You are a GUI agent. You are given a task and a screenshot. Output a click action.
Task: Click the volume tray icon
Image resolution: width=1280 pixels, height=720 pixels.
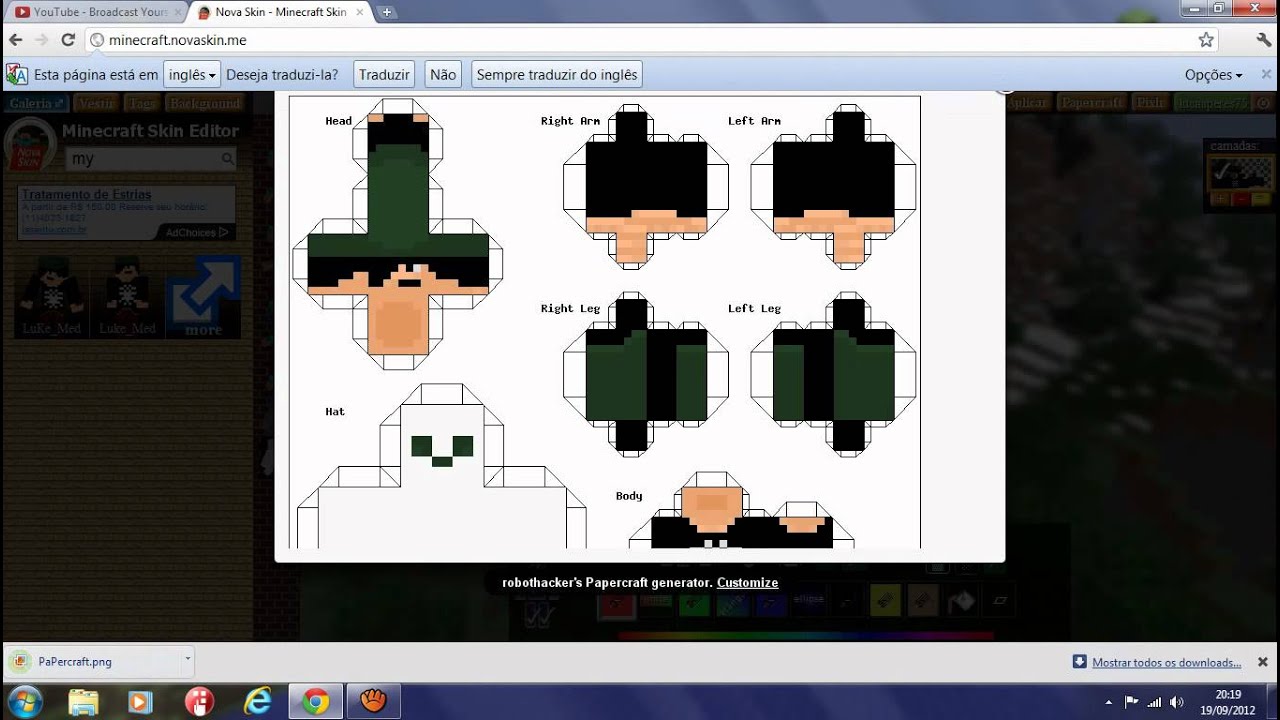click(1175, 702)
